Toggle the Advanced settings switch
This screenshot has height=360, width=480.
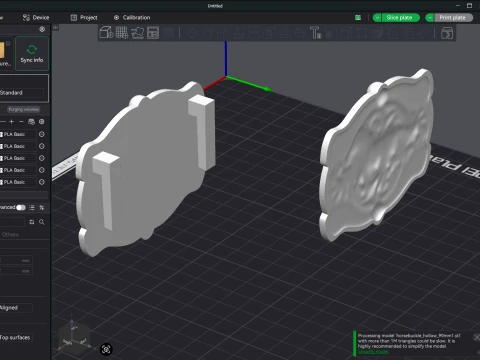pyautogui.click(x=21, y=207)
